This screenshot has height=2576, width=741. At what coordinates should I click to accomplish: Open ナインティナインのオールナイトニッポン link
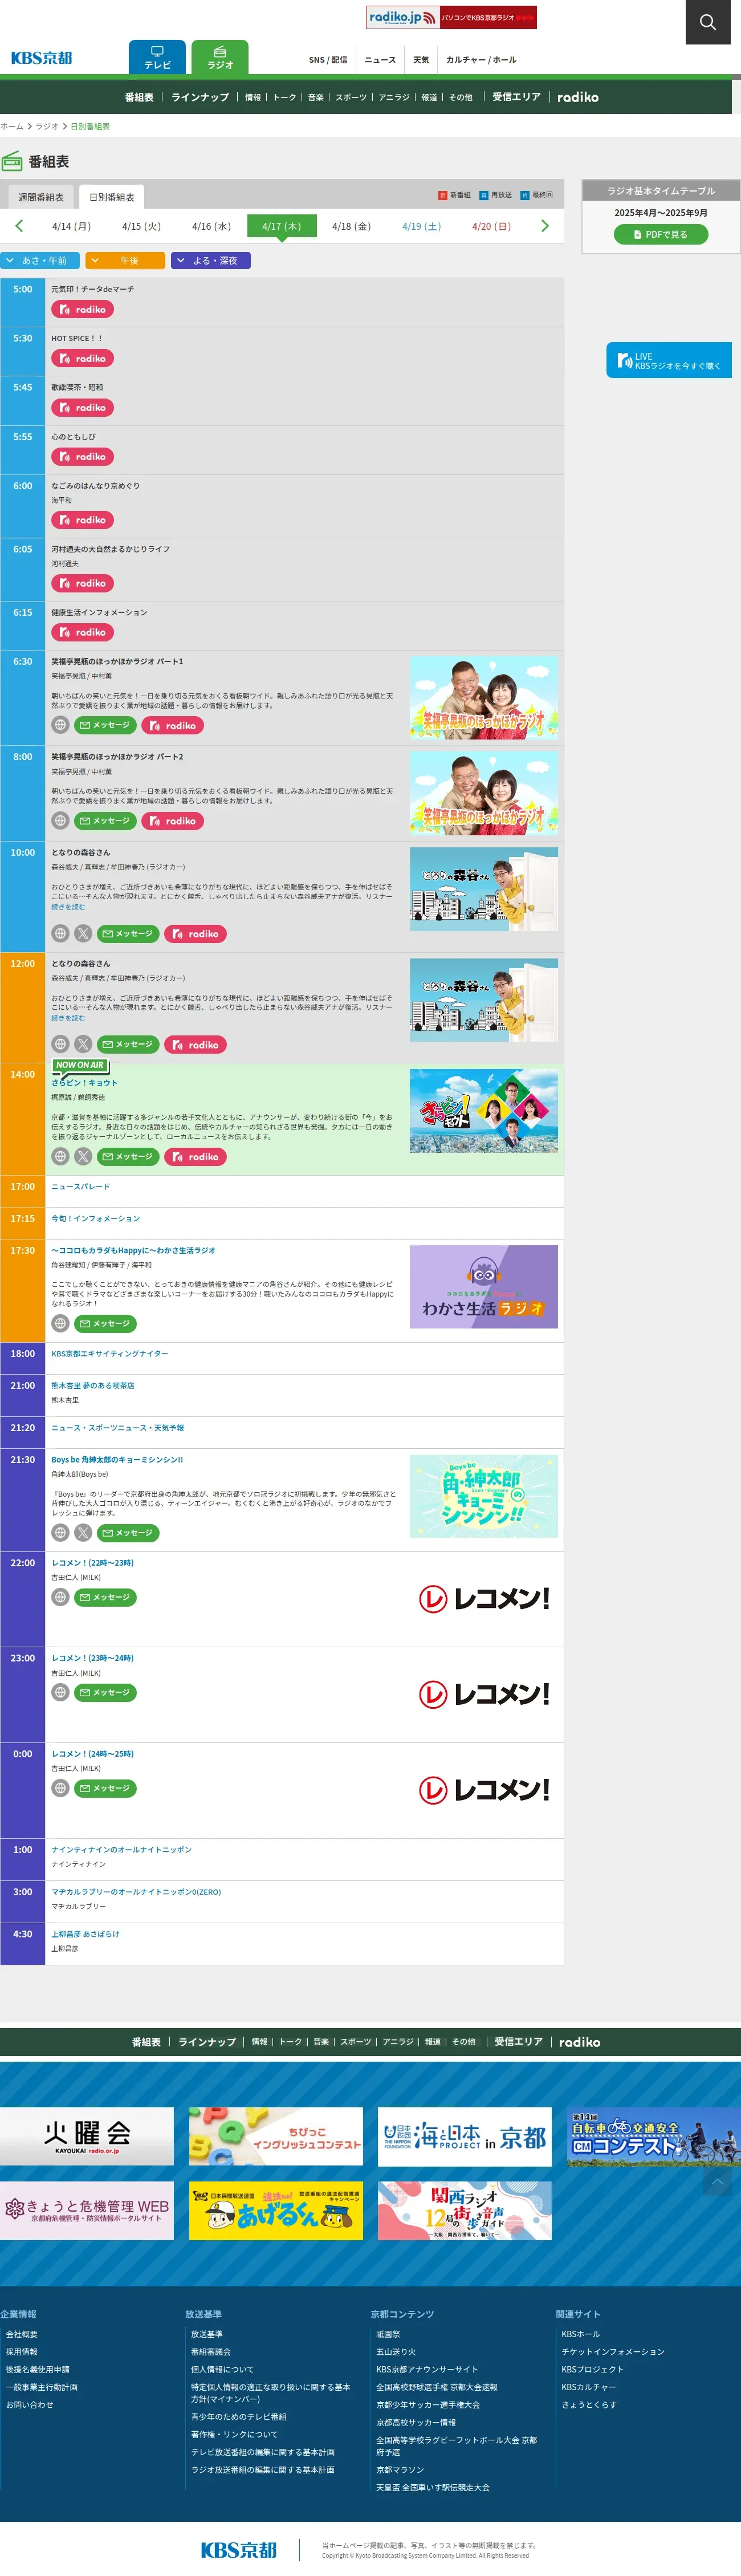pyautogui.click(x=121, y=1850)
